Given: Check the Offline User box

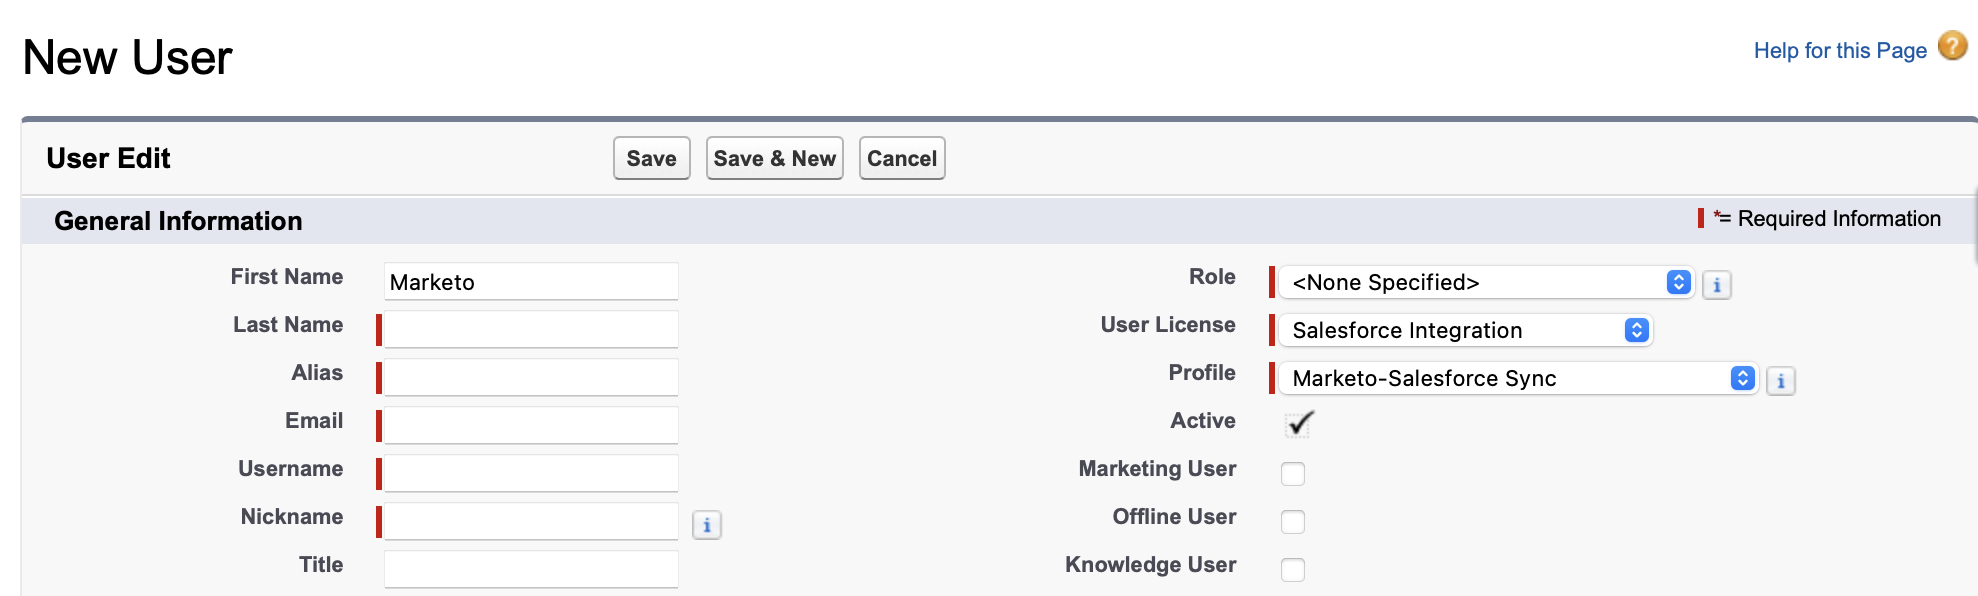Looking at the screenshot, I should [1293, 521].
